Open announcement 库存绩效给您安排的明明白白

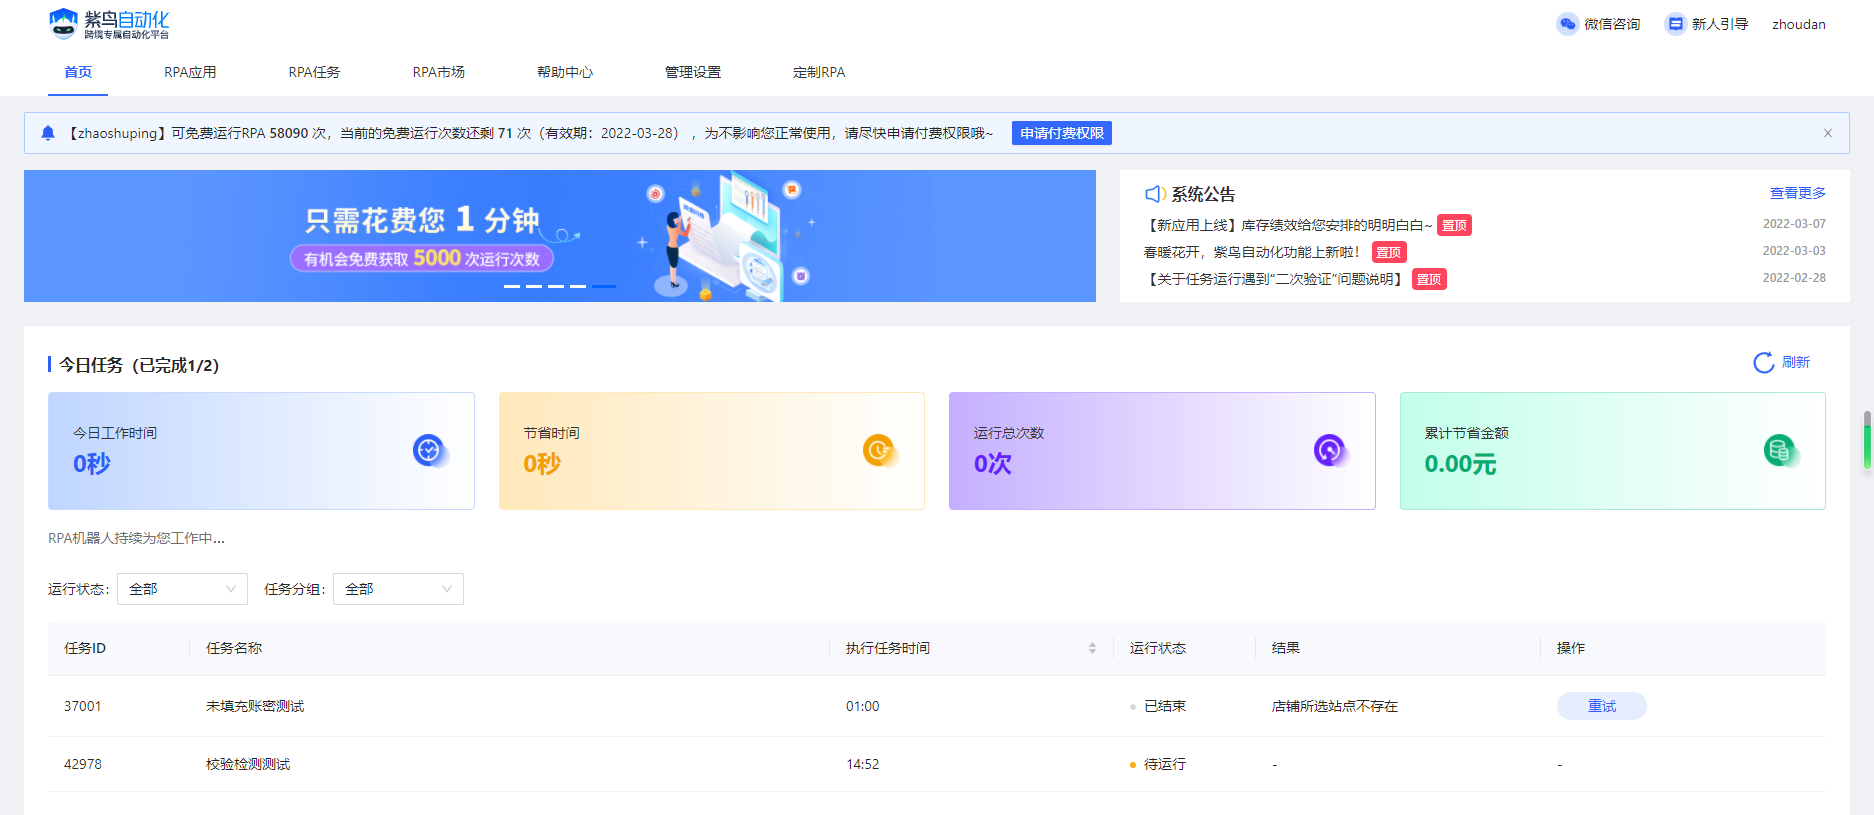pyautogui.click(x=1288, y=225)
